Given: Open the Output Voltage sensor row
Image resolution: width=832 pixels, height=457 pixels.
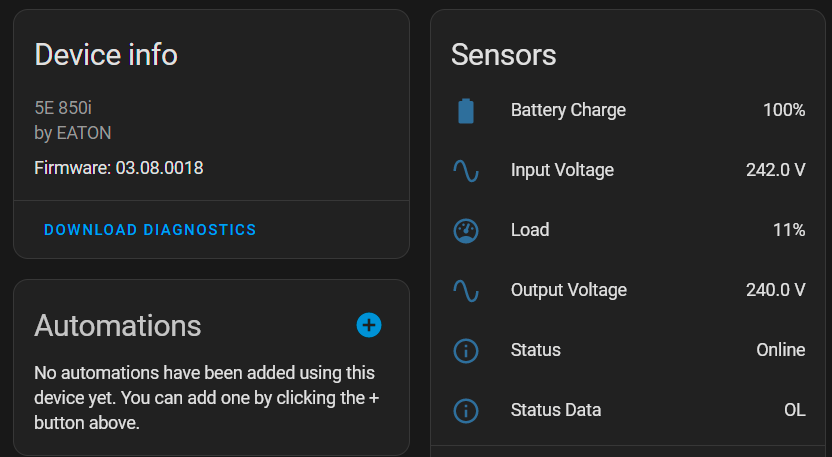Looking at the screenshot, I should 628,290.
